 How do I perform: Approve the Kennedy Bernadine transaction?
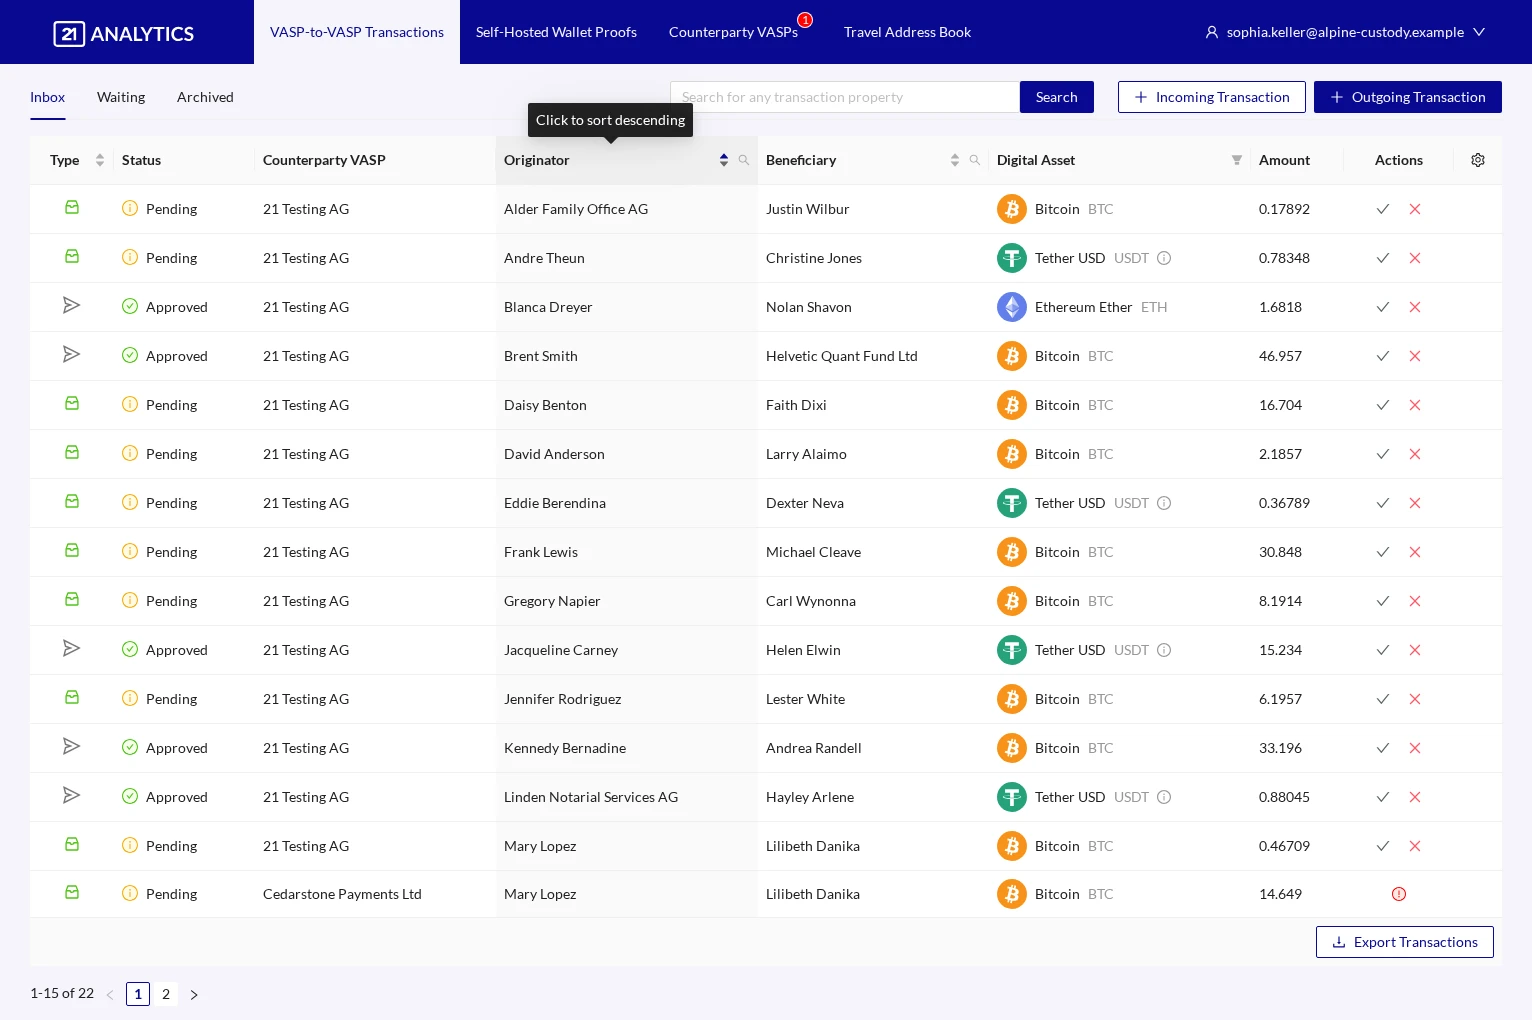tap(1383, 748)
